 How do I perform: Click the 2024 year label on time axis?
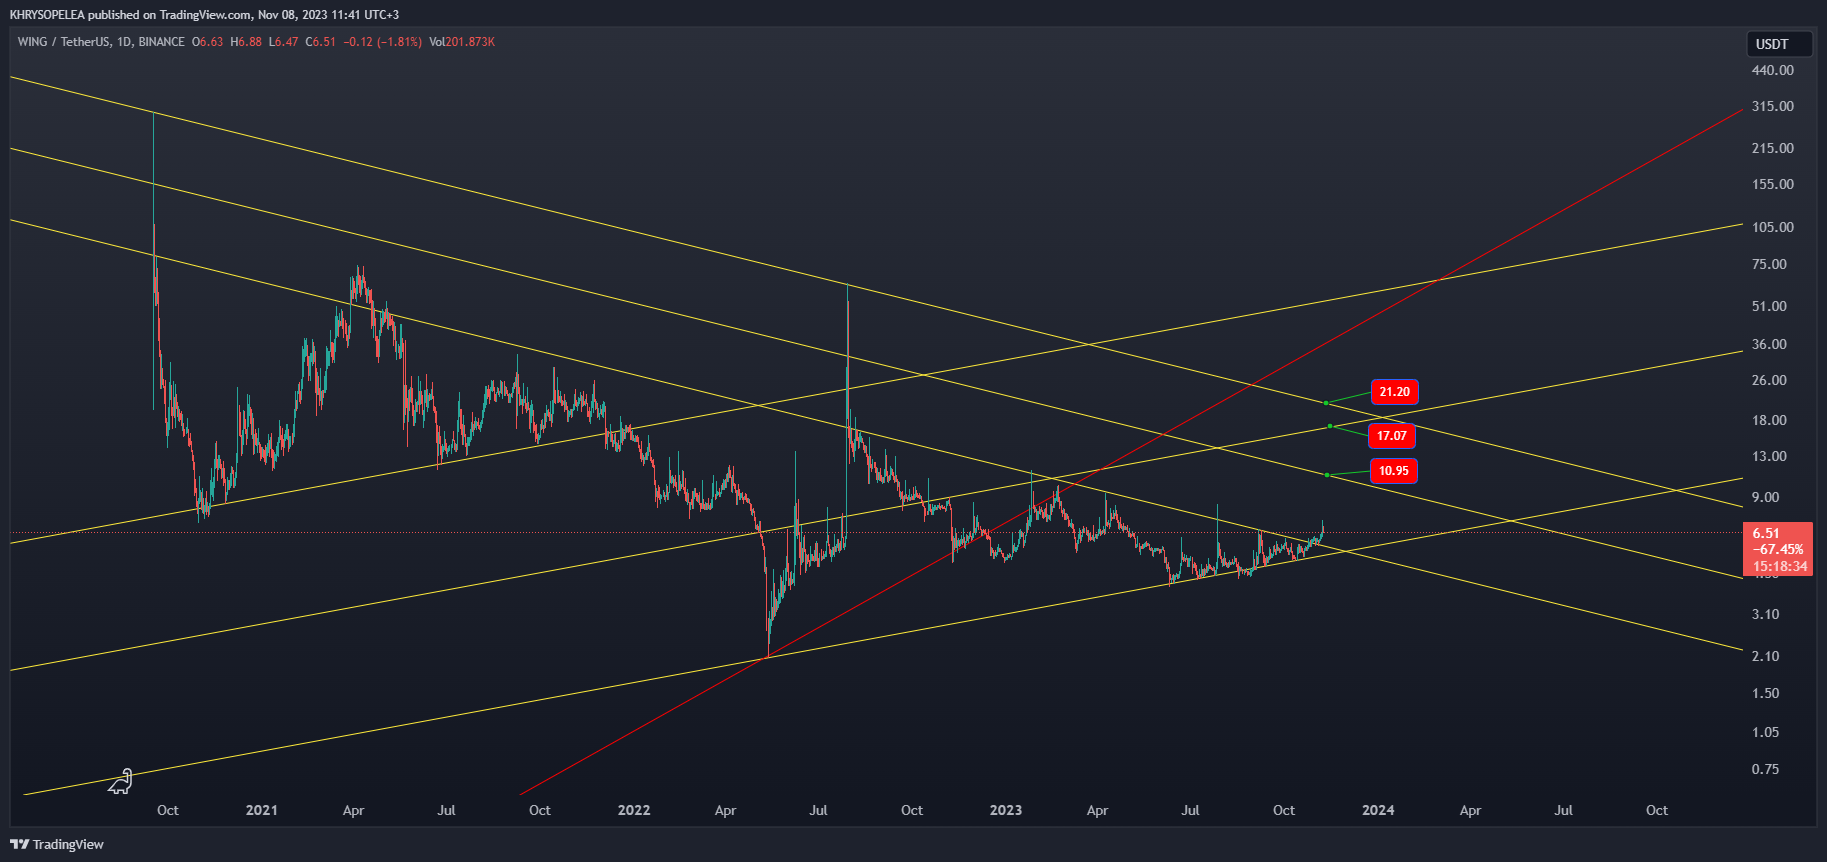(x=1378, y=810)
